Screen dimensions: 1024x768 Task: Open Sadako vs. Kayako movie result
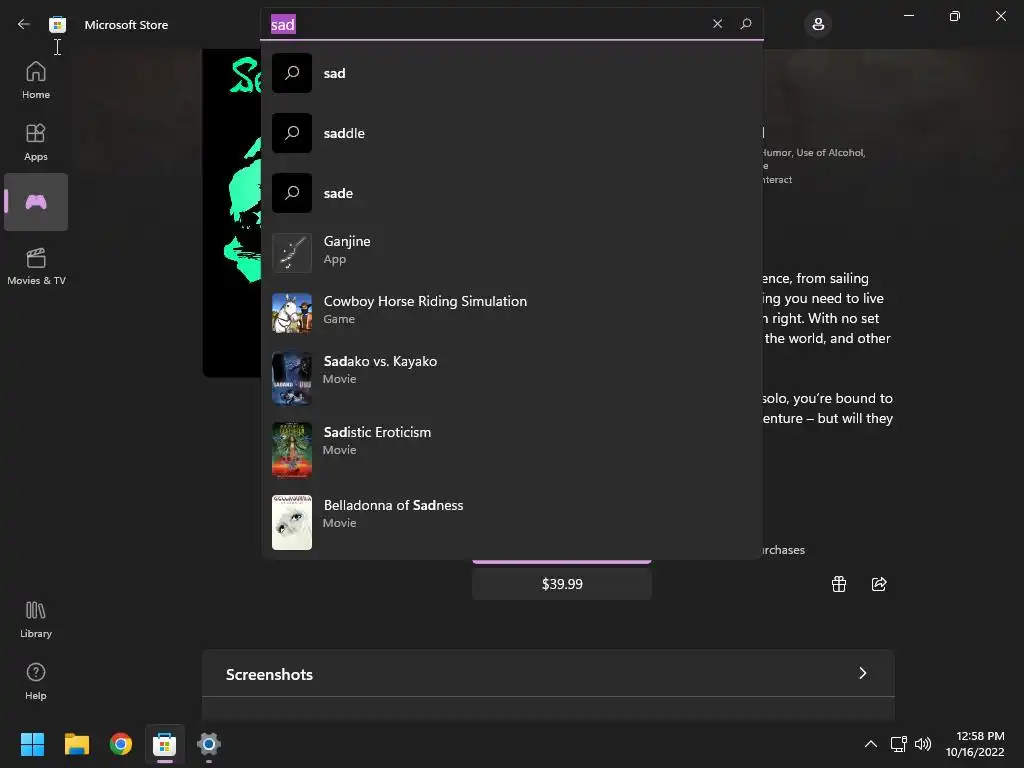pos(512,378)
